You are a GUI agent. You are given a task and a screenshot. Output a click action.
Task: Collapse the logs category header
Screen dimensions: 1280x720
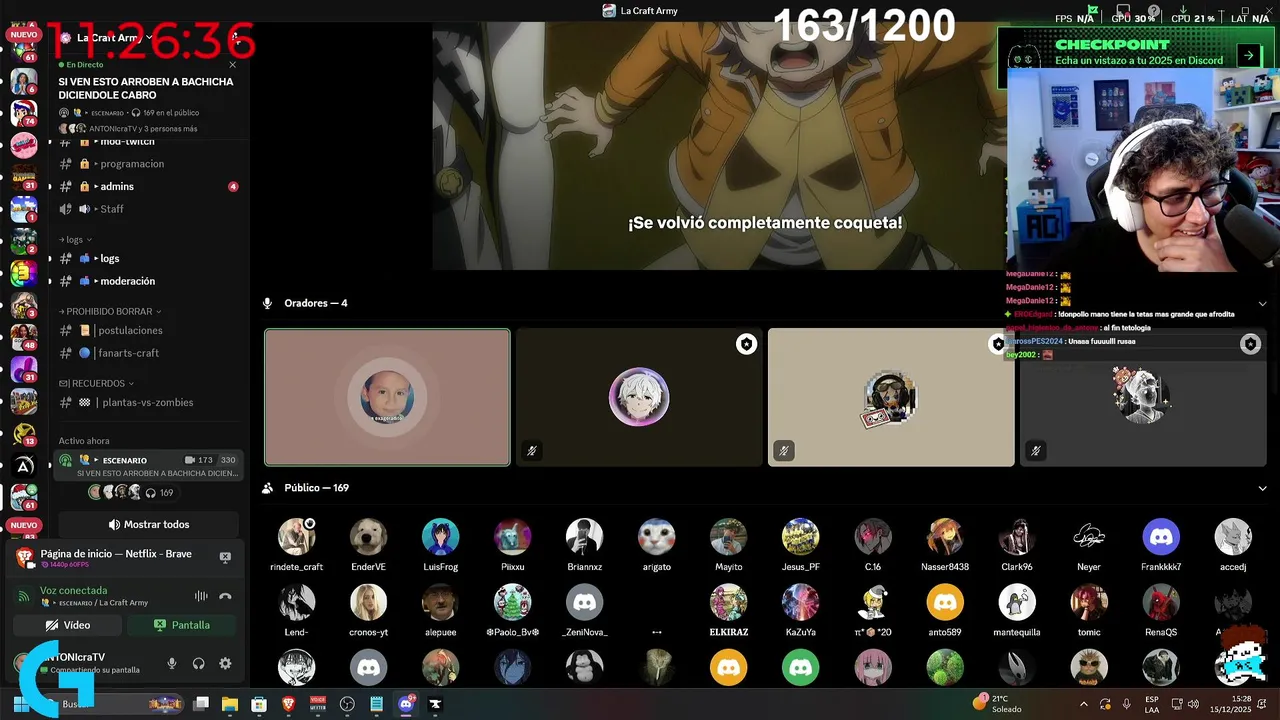point(75,240)
